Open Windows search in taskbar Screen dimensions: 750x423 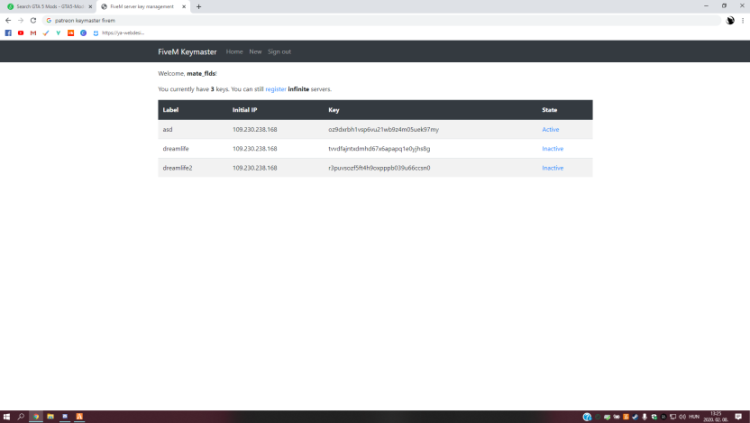tap(21, 417)
